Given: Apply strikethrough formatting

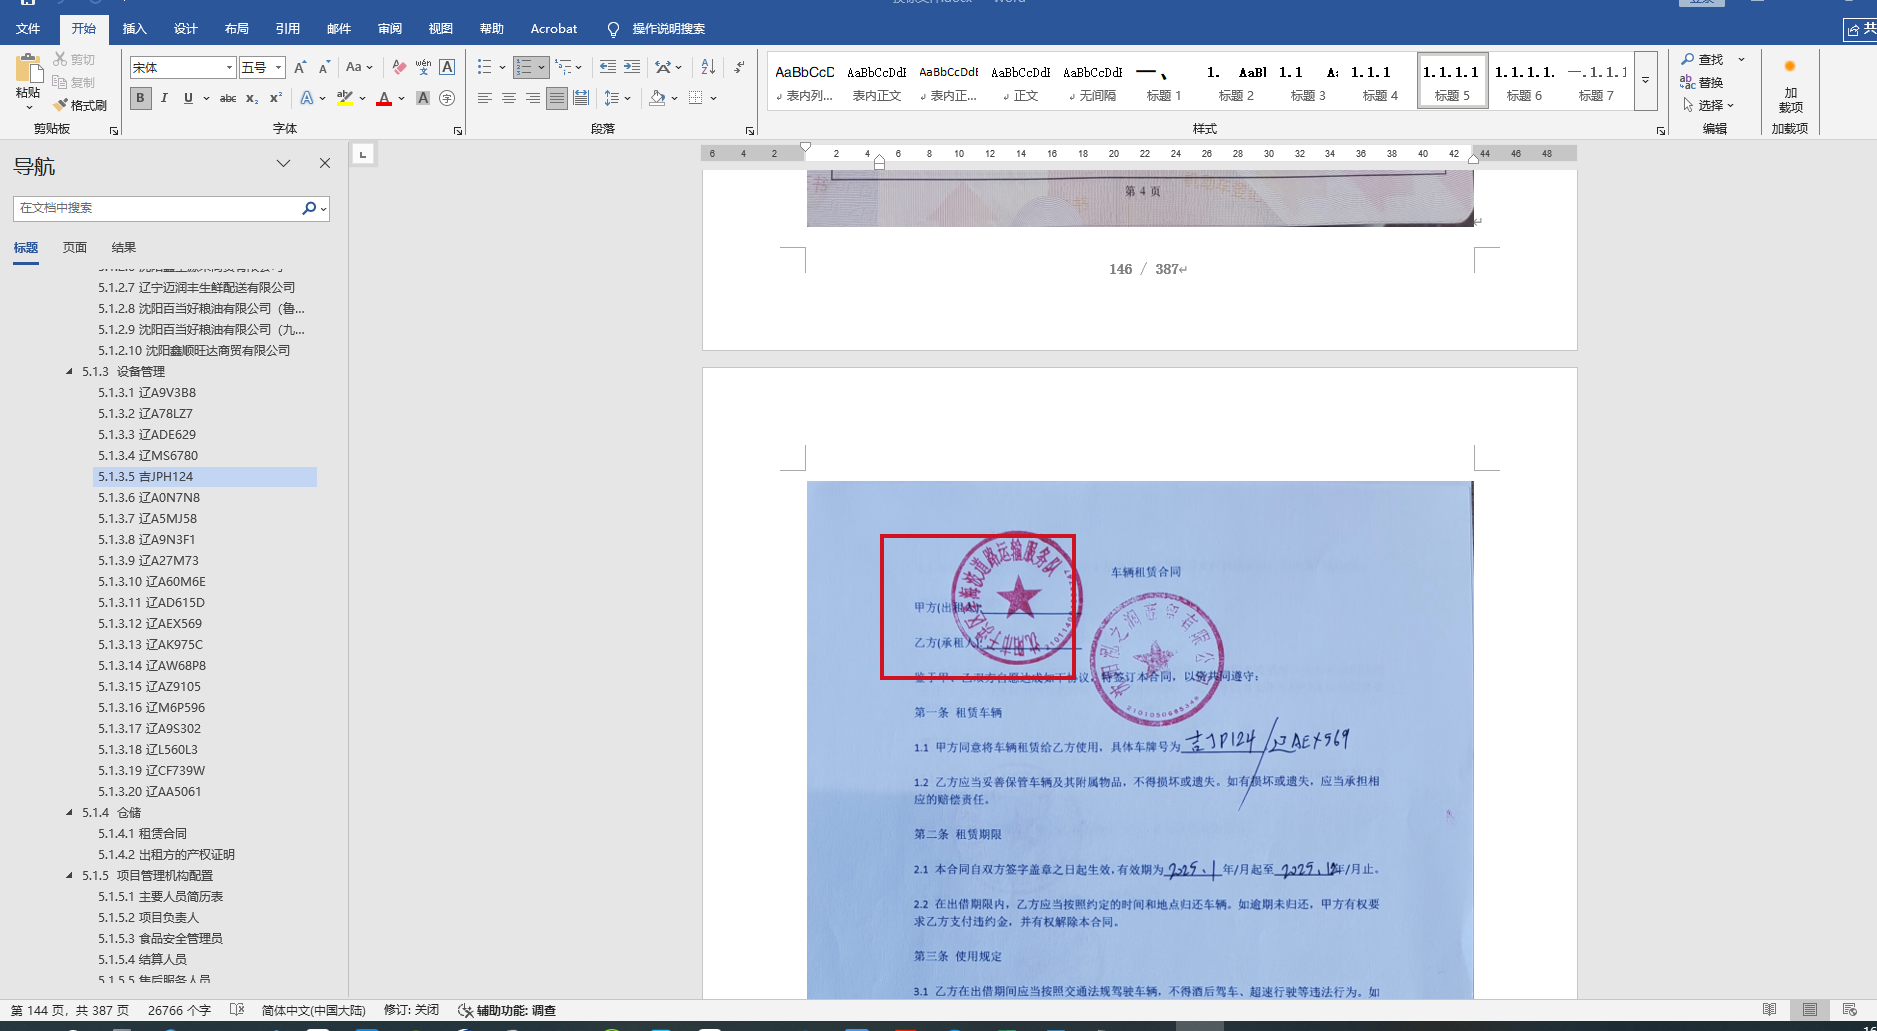Looking at the screenshot, I should coord(228,98).
